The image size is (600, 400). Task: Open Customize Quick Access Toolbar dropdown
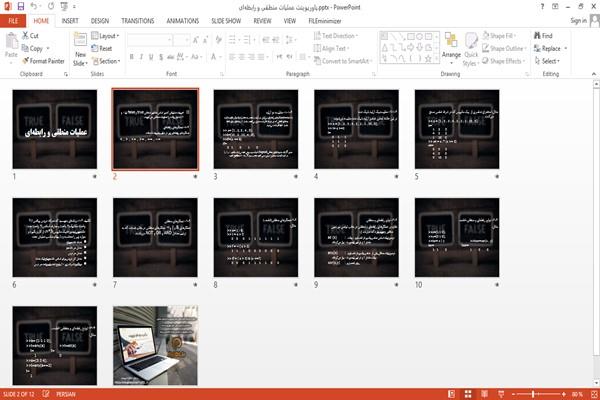tap(74, 7)
